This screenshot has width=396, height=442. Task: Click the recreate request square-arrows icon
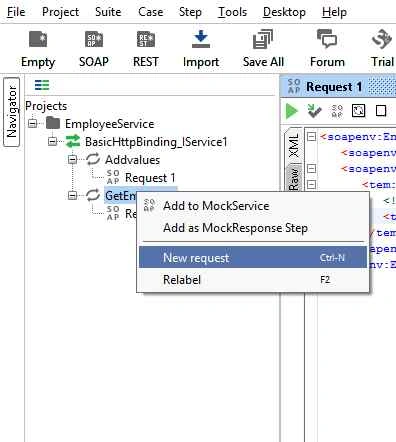[358, 111]
